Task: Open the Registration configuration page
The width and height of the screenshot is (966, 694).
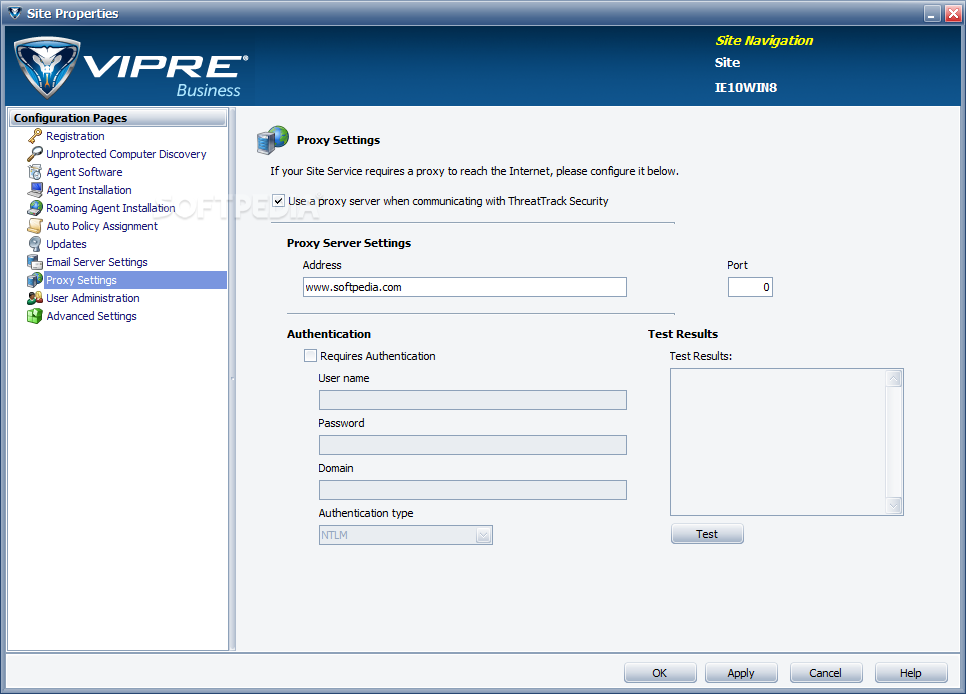Action: click(x=75, y=136)
